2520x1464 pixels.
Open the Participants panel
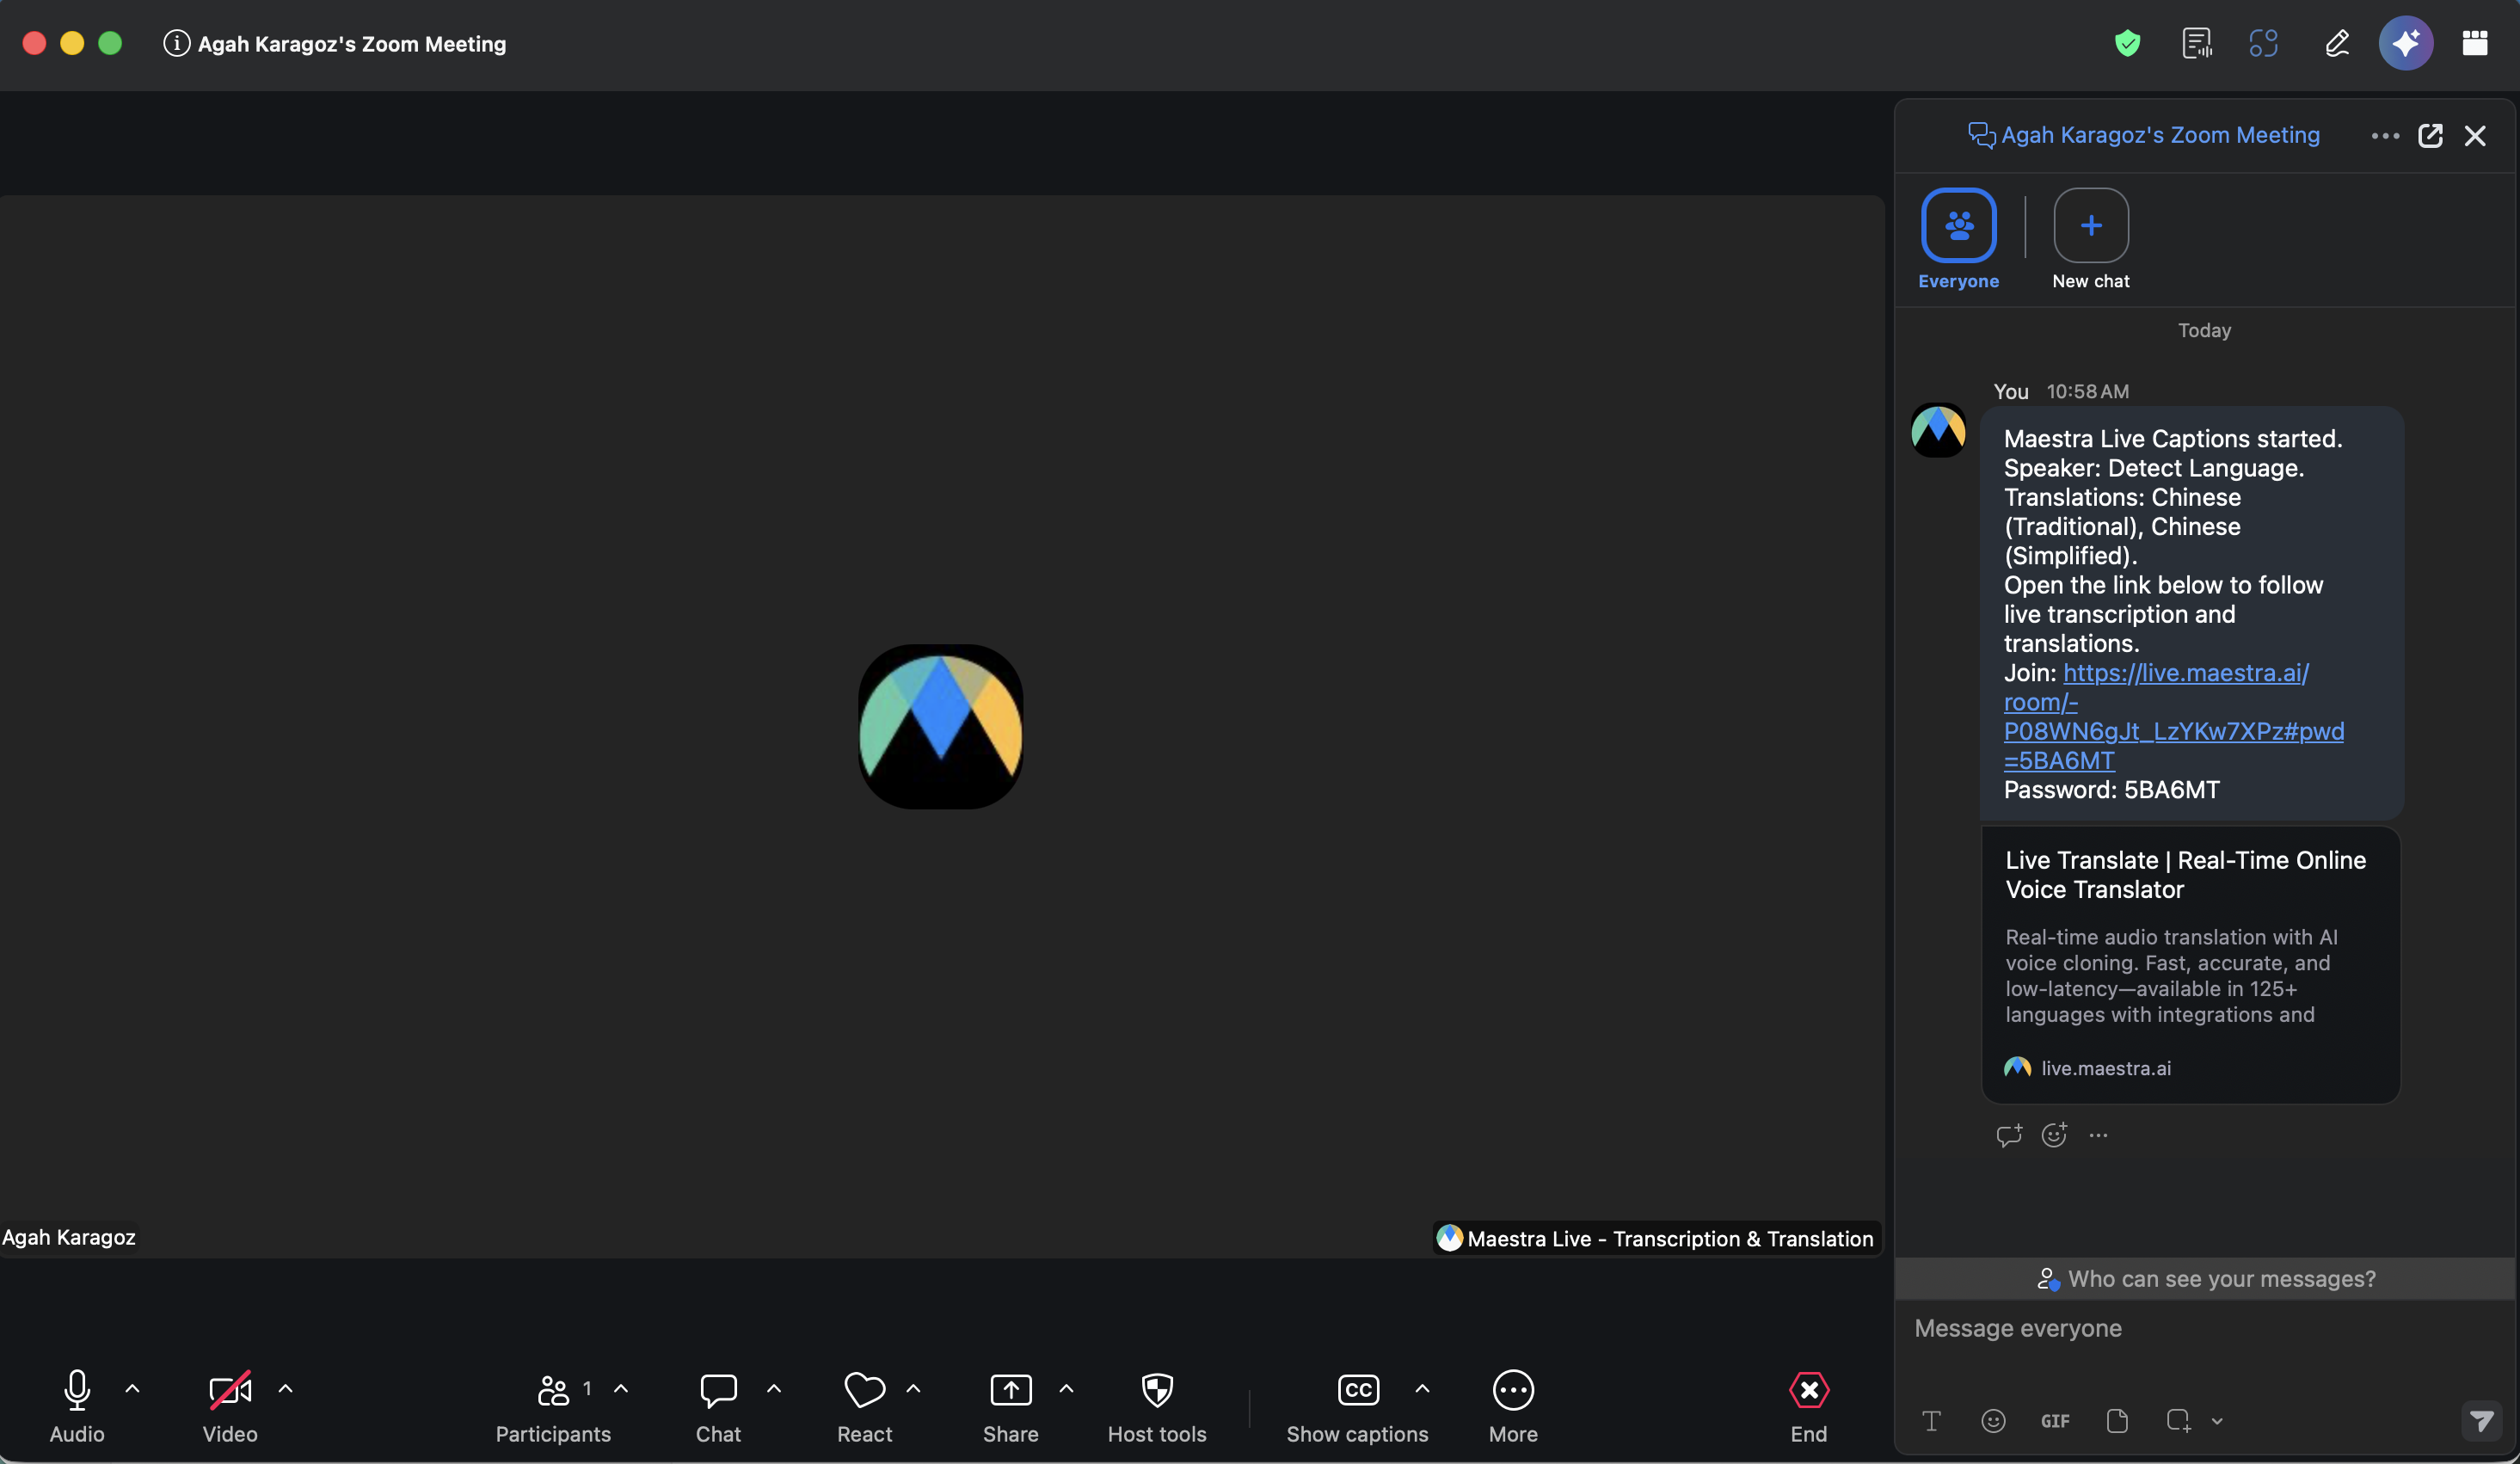[x=553, y=1407]
